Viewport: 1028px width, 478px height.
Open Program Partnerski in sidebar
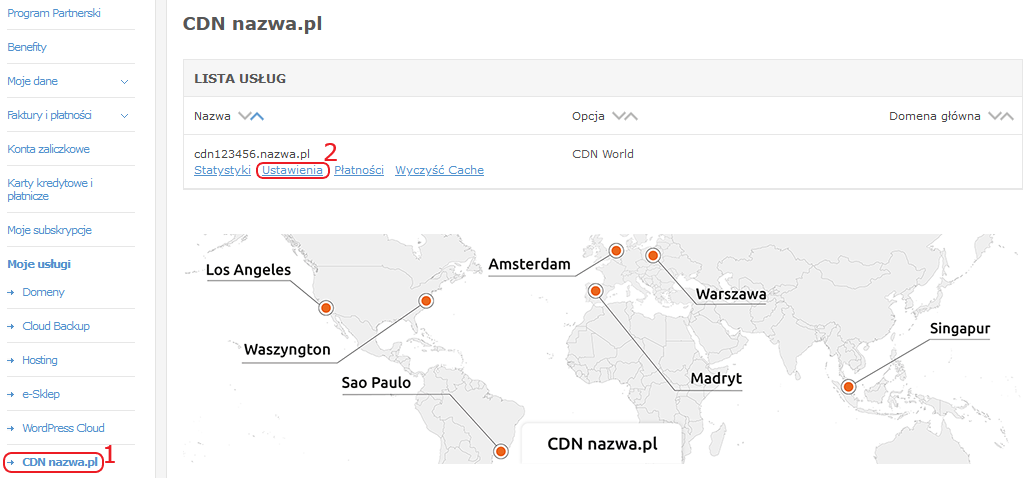point(54,12)
